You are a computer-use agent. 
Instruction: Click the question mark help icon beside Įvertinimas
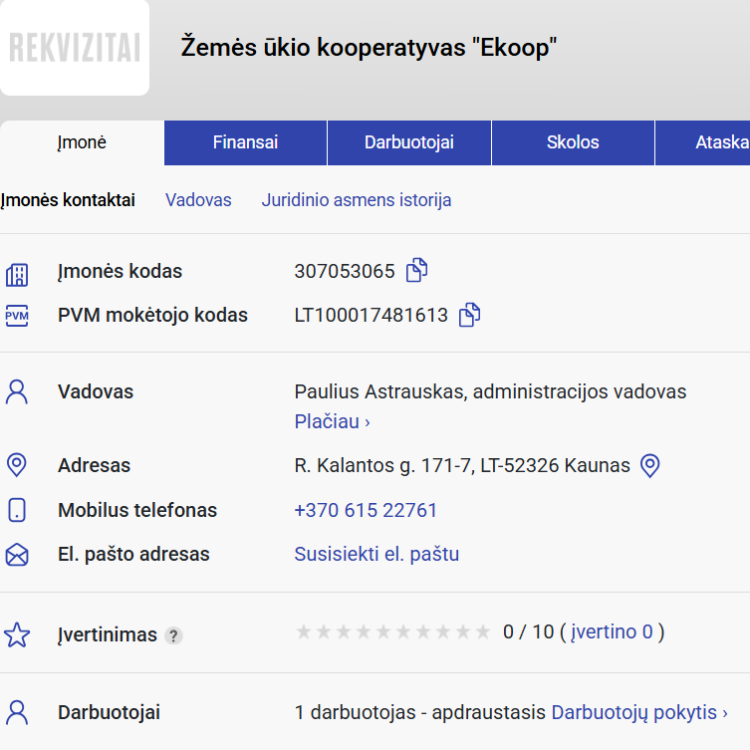coord(173,636)
